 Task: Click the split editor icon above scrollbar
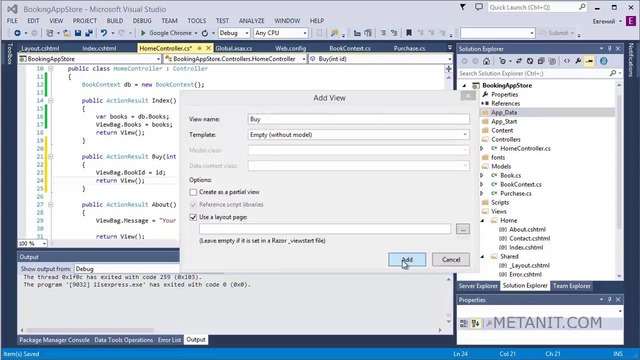coord(449,69)
